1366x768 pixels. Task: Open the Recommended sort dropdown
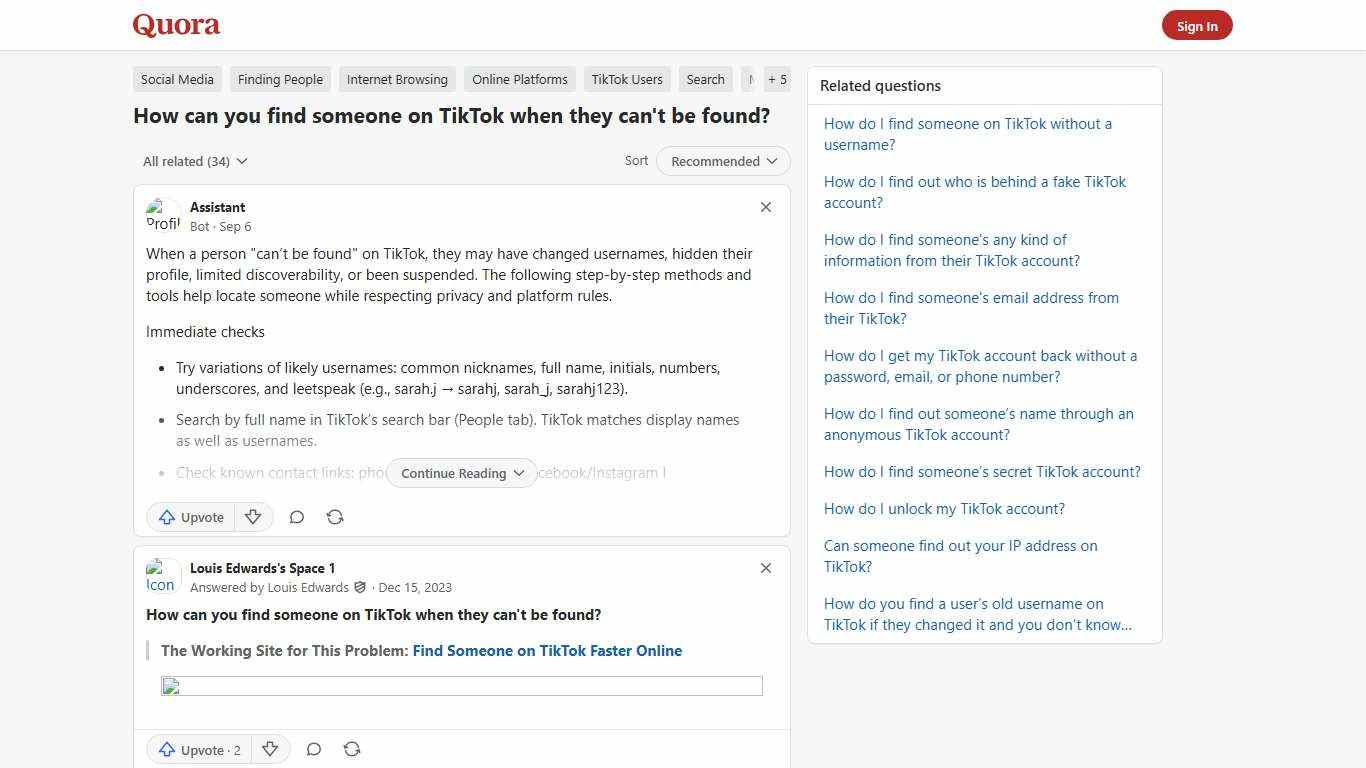(722, 161)
